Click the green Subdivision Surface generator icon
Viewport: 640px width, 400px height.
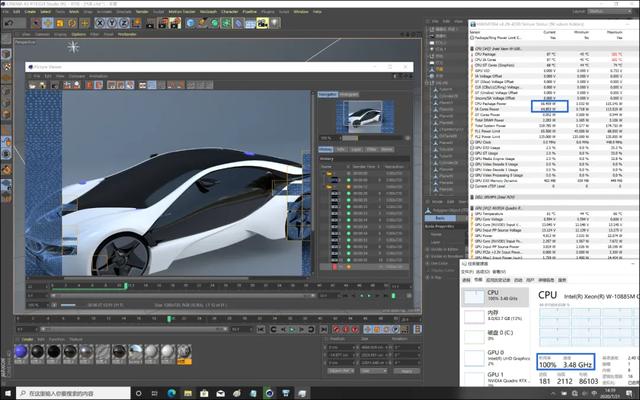214,23
